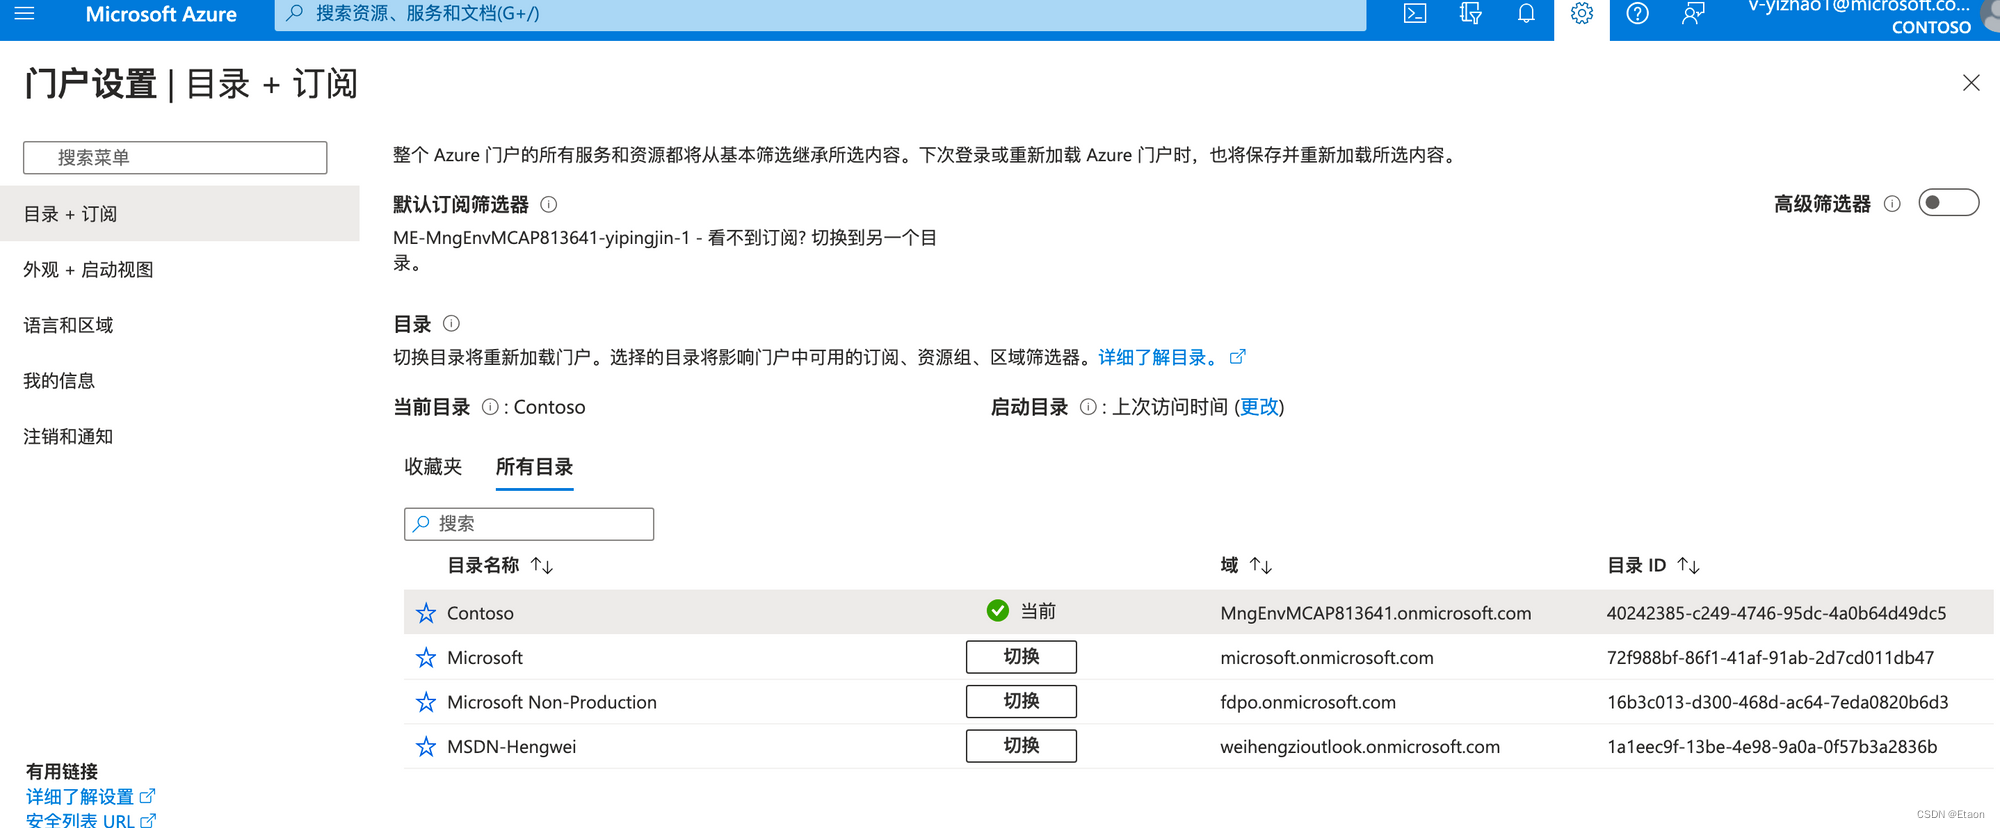
Task: Click domain weihengzioutlook.onmicrosoft.com
Action: 1360,747
